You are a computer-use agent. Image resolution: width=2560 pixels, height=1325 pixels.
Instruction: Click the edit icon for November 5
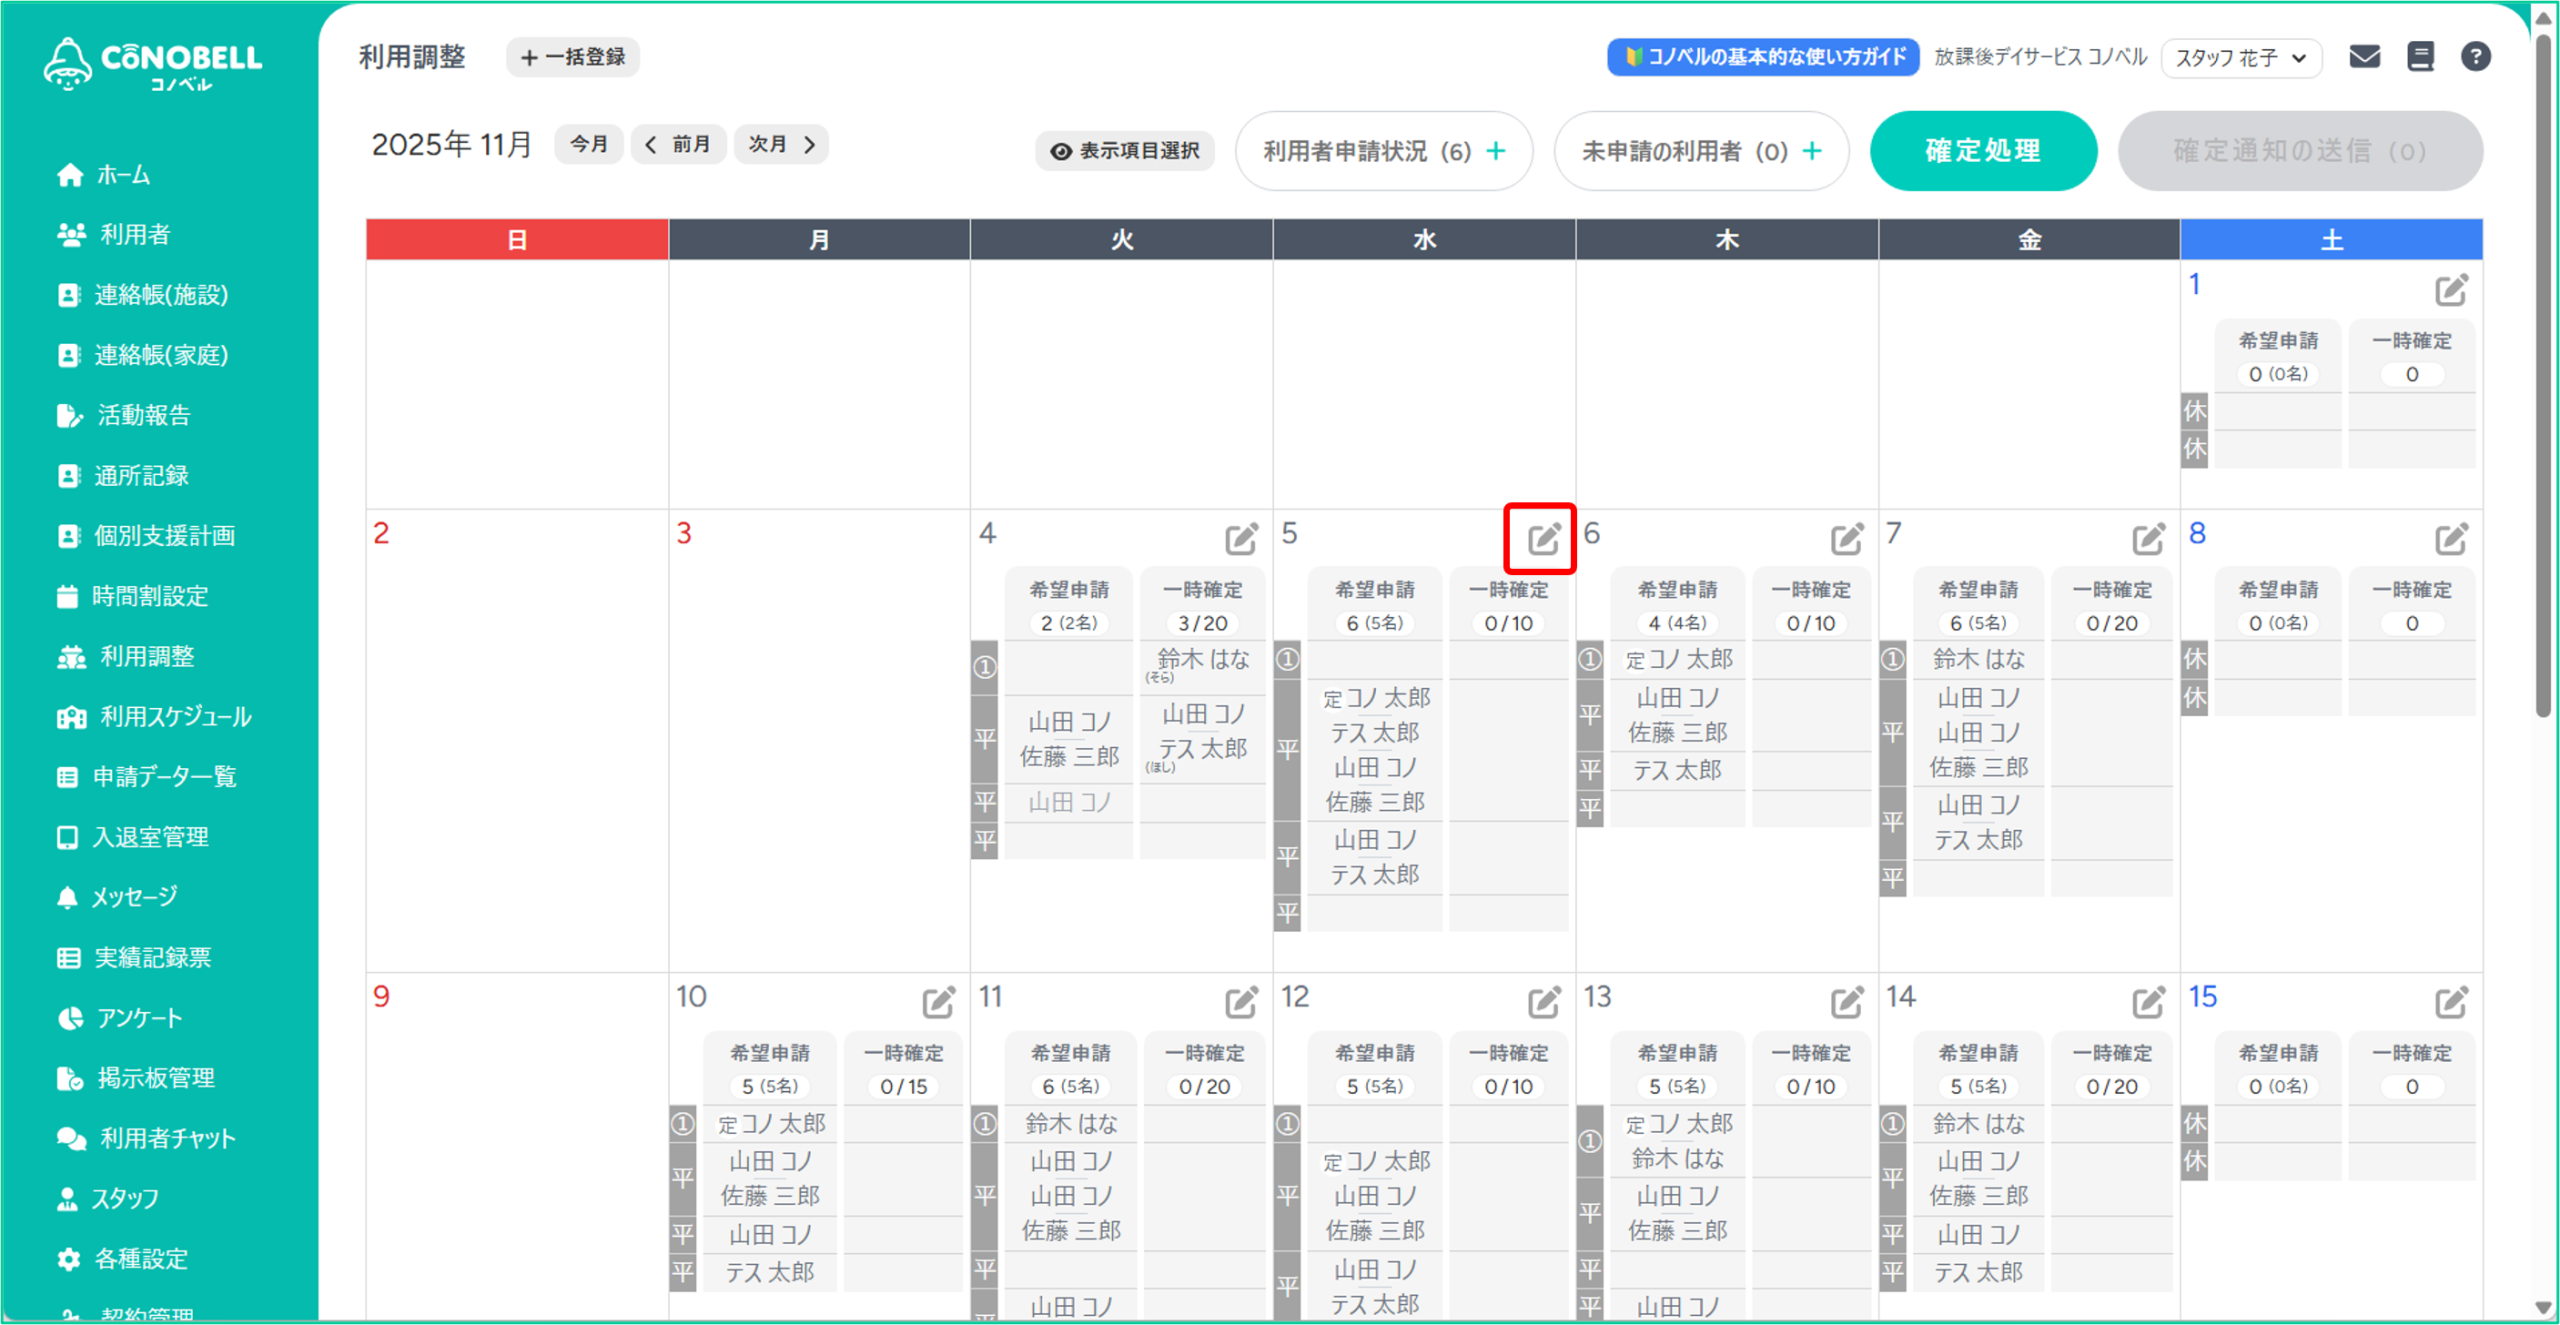[1542, 539]
